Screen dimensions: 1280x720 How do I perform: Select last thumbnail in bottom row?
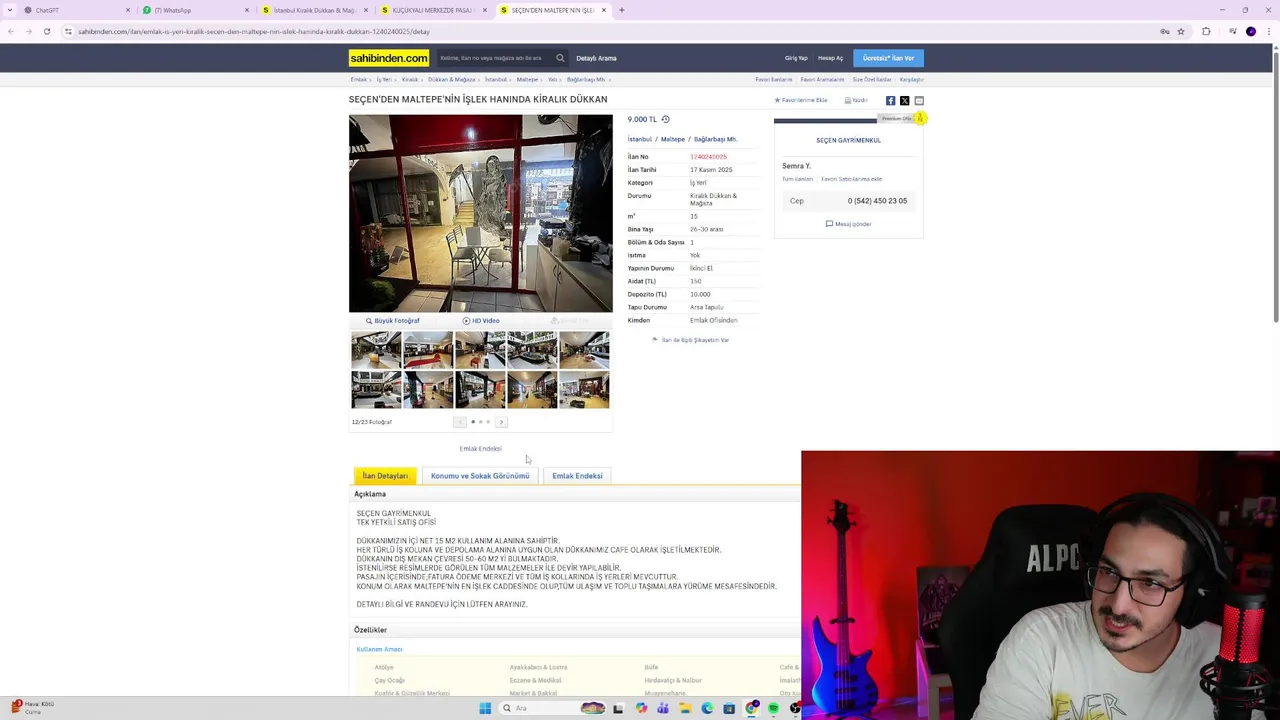tap(584, 390)
